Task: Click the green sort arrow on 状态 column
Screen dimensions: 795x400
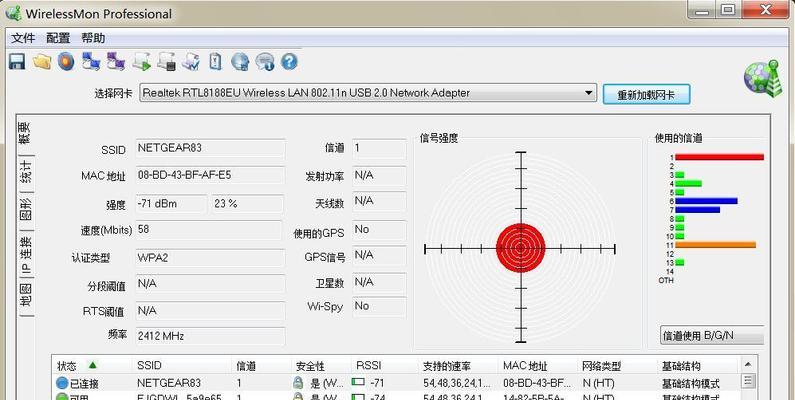Action: tap(92, 365)
